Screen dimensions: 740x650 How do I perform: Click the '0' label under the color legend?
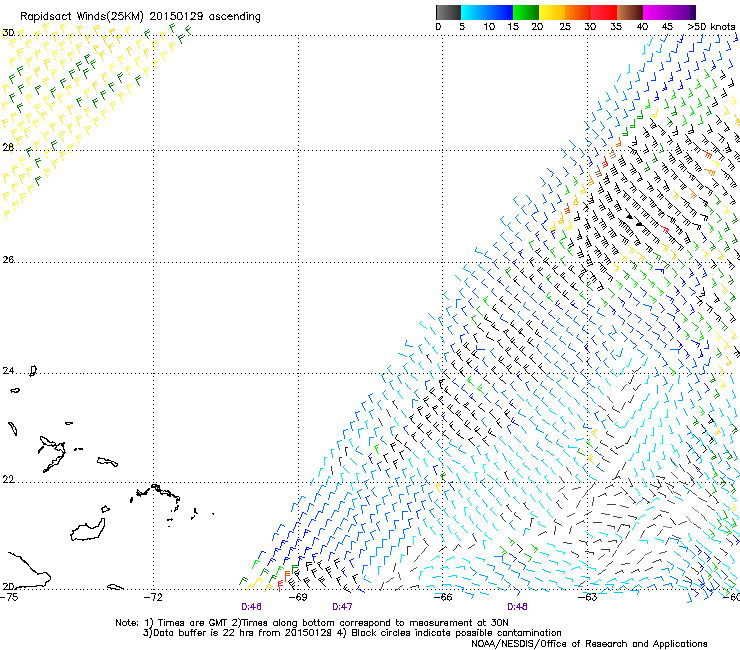click(438, 27)
